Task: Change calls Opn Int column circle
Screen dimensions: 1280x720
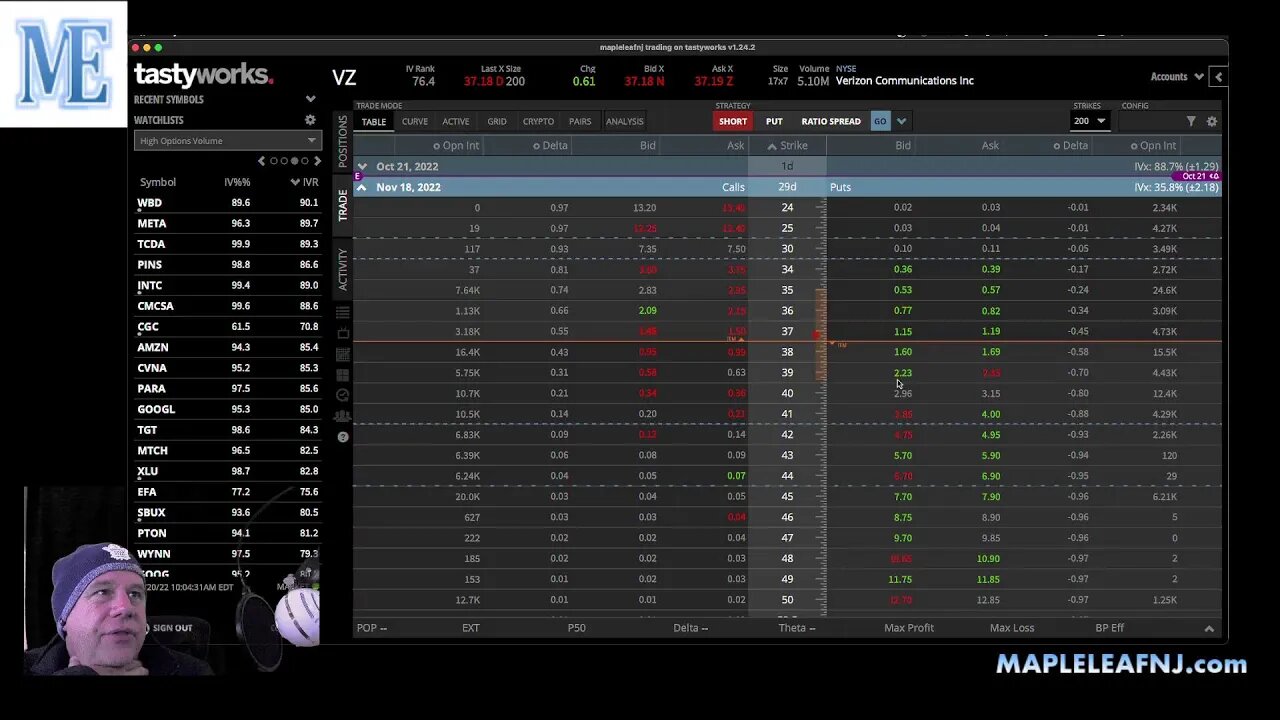Action: [x=435, y=146]
